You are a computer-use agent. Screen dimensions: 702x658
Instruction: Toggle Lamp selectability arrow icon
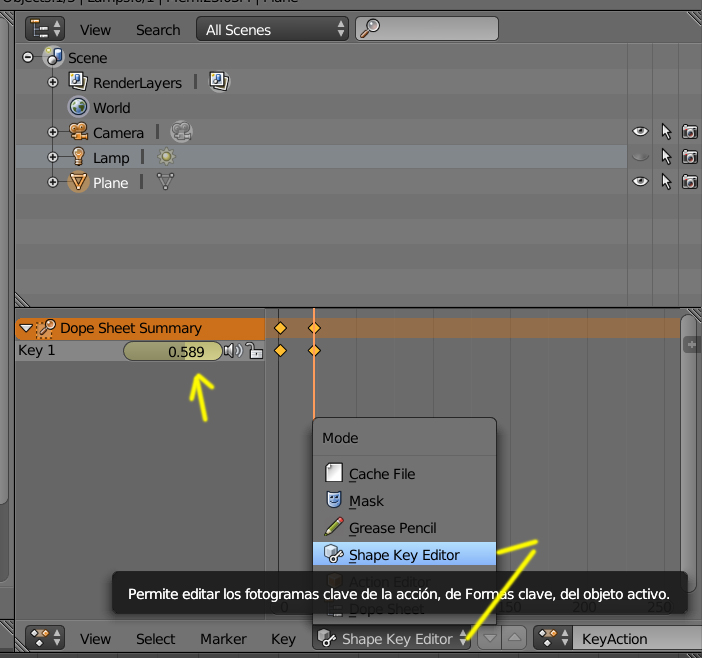pos(666,157)
